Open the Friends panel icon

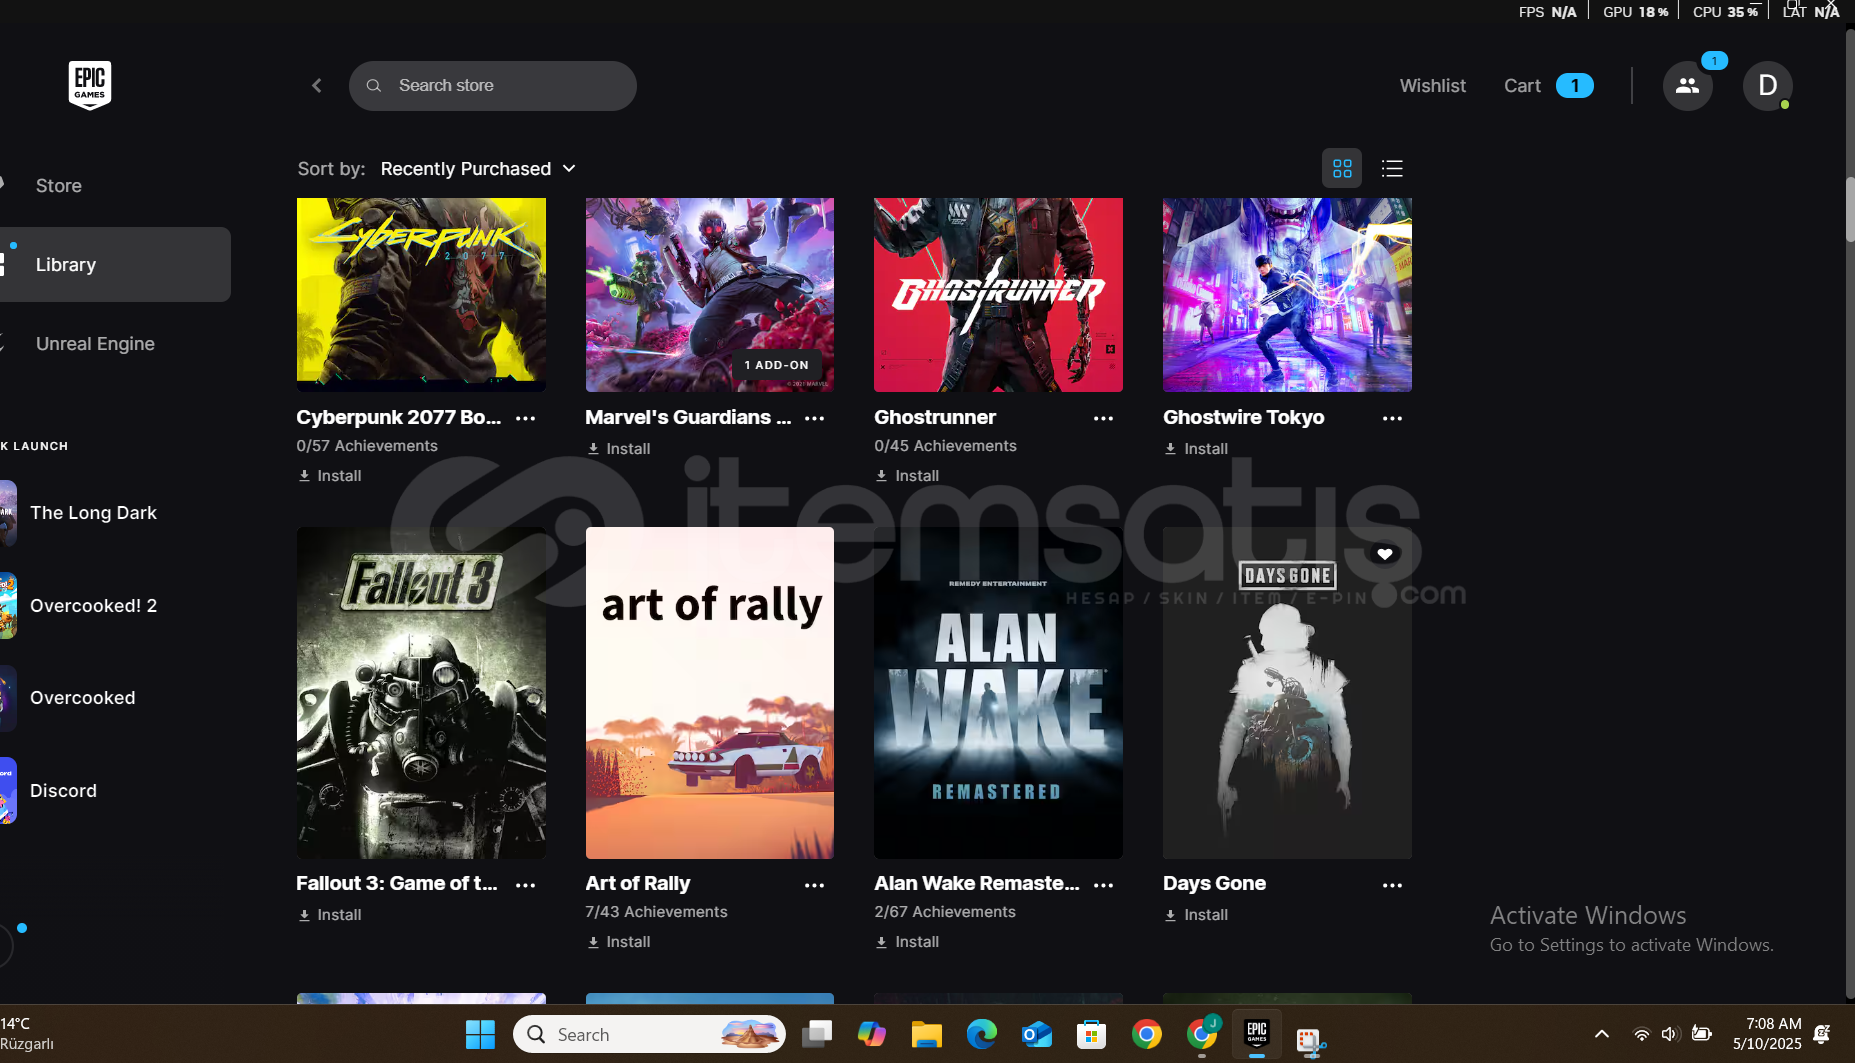pyautogui.click(x=1688, y=86)
